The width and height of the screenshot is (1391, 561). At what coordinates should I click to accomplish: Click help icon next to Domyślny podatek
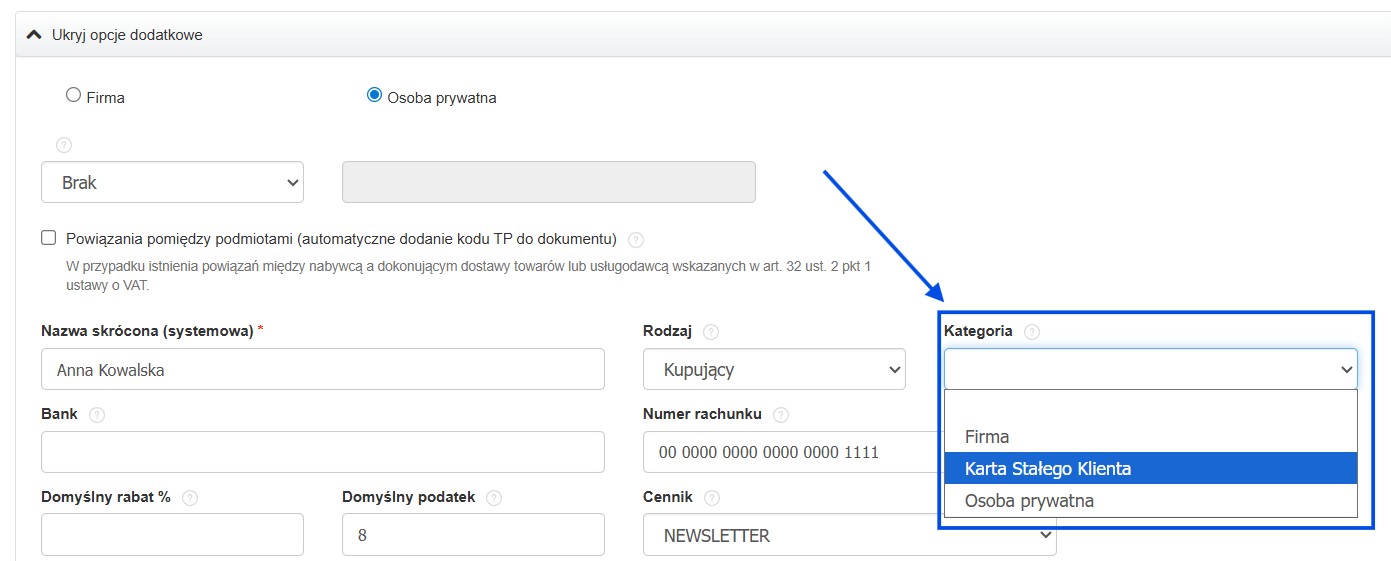494,498
